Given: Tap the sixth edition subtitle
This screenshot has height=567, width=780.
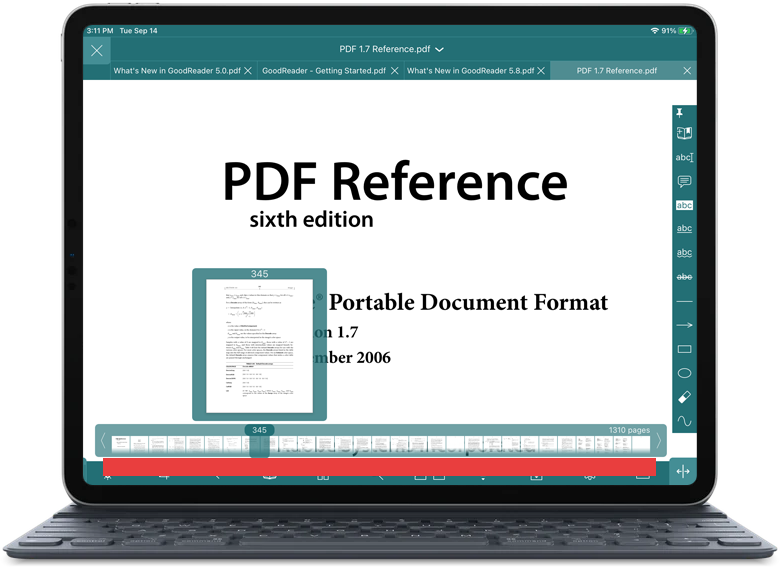Looking at the screenshot, I should [x=311, y=219].
